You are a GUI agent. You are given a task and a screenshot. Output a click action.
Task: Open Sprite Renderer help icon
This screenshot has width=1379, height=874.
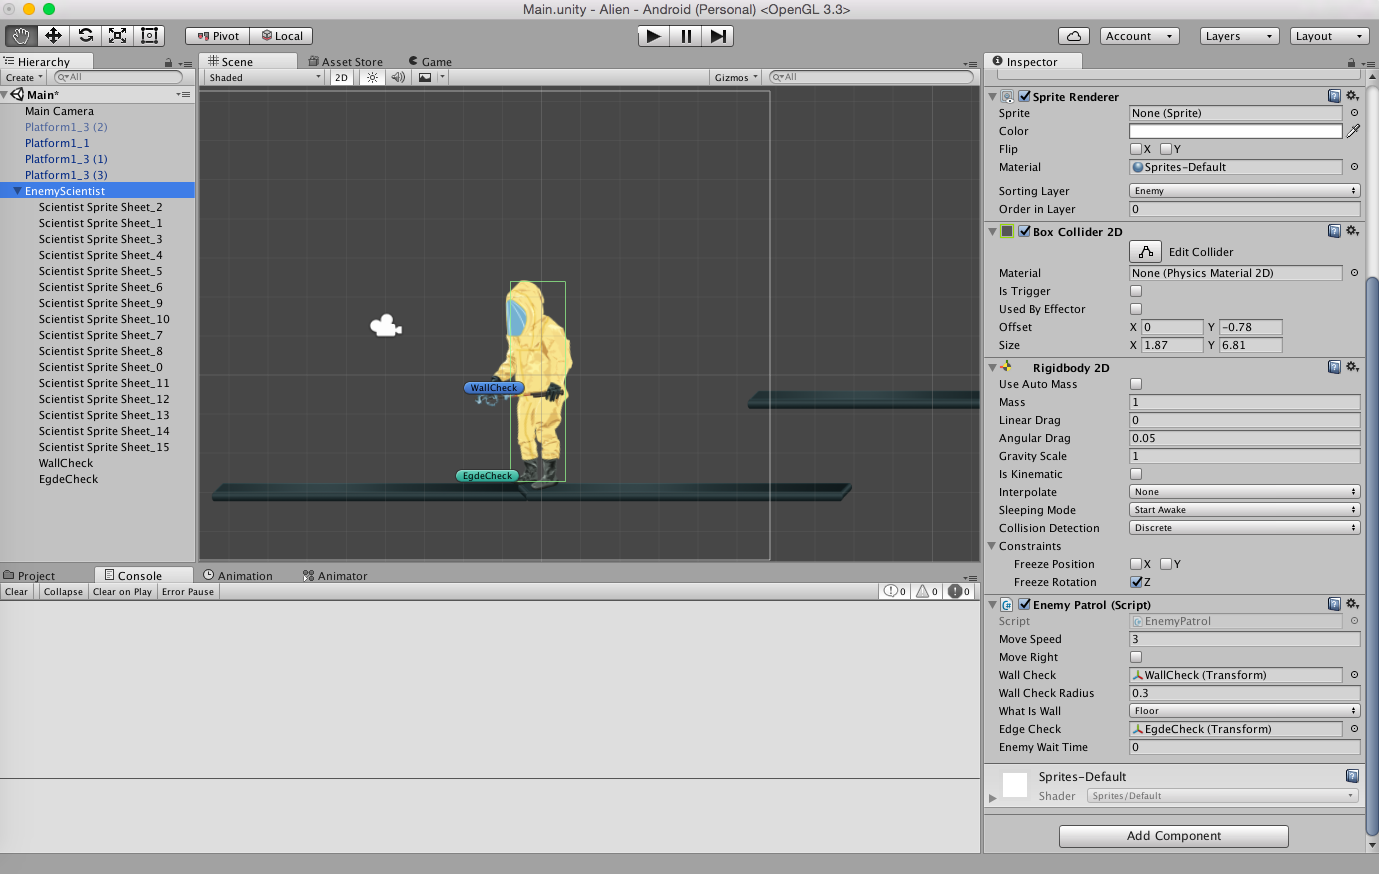coord(1334,96)
